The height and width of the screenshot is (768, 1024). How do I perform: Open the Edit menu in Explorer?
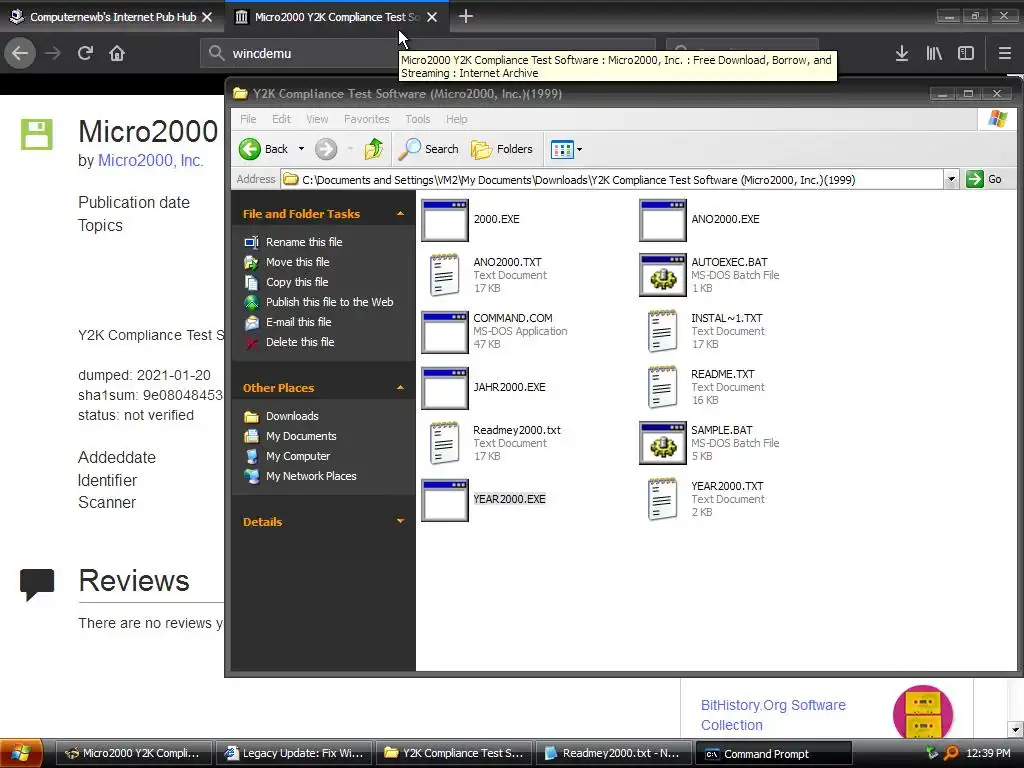coord(281,119)
